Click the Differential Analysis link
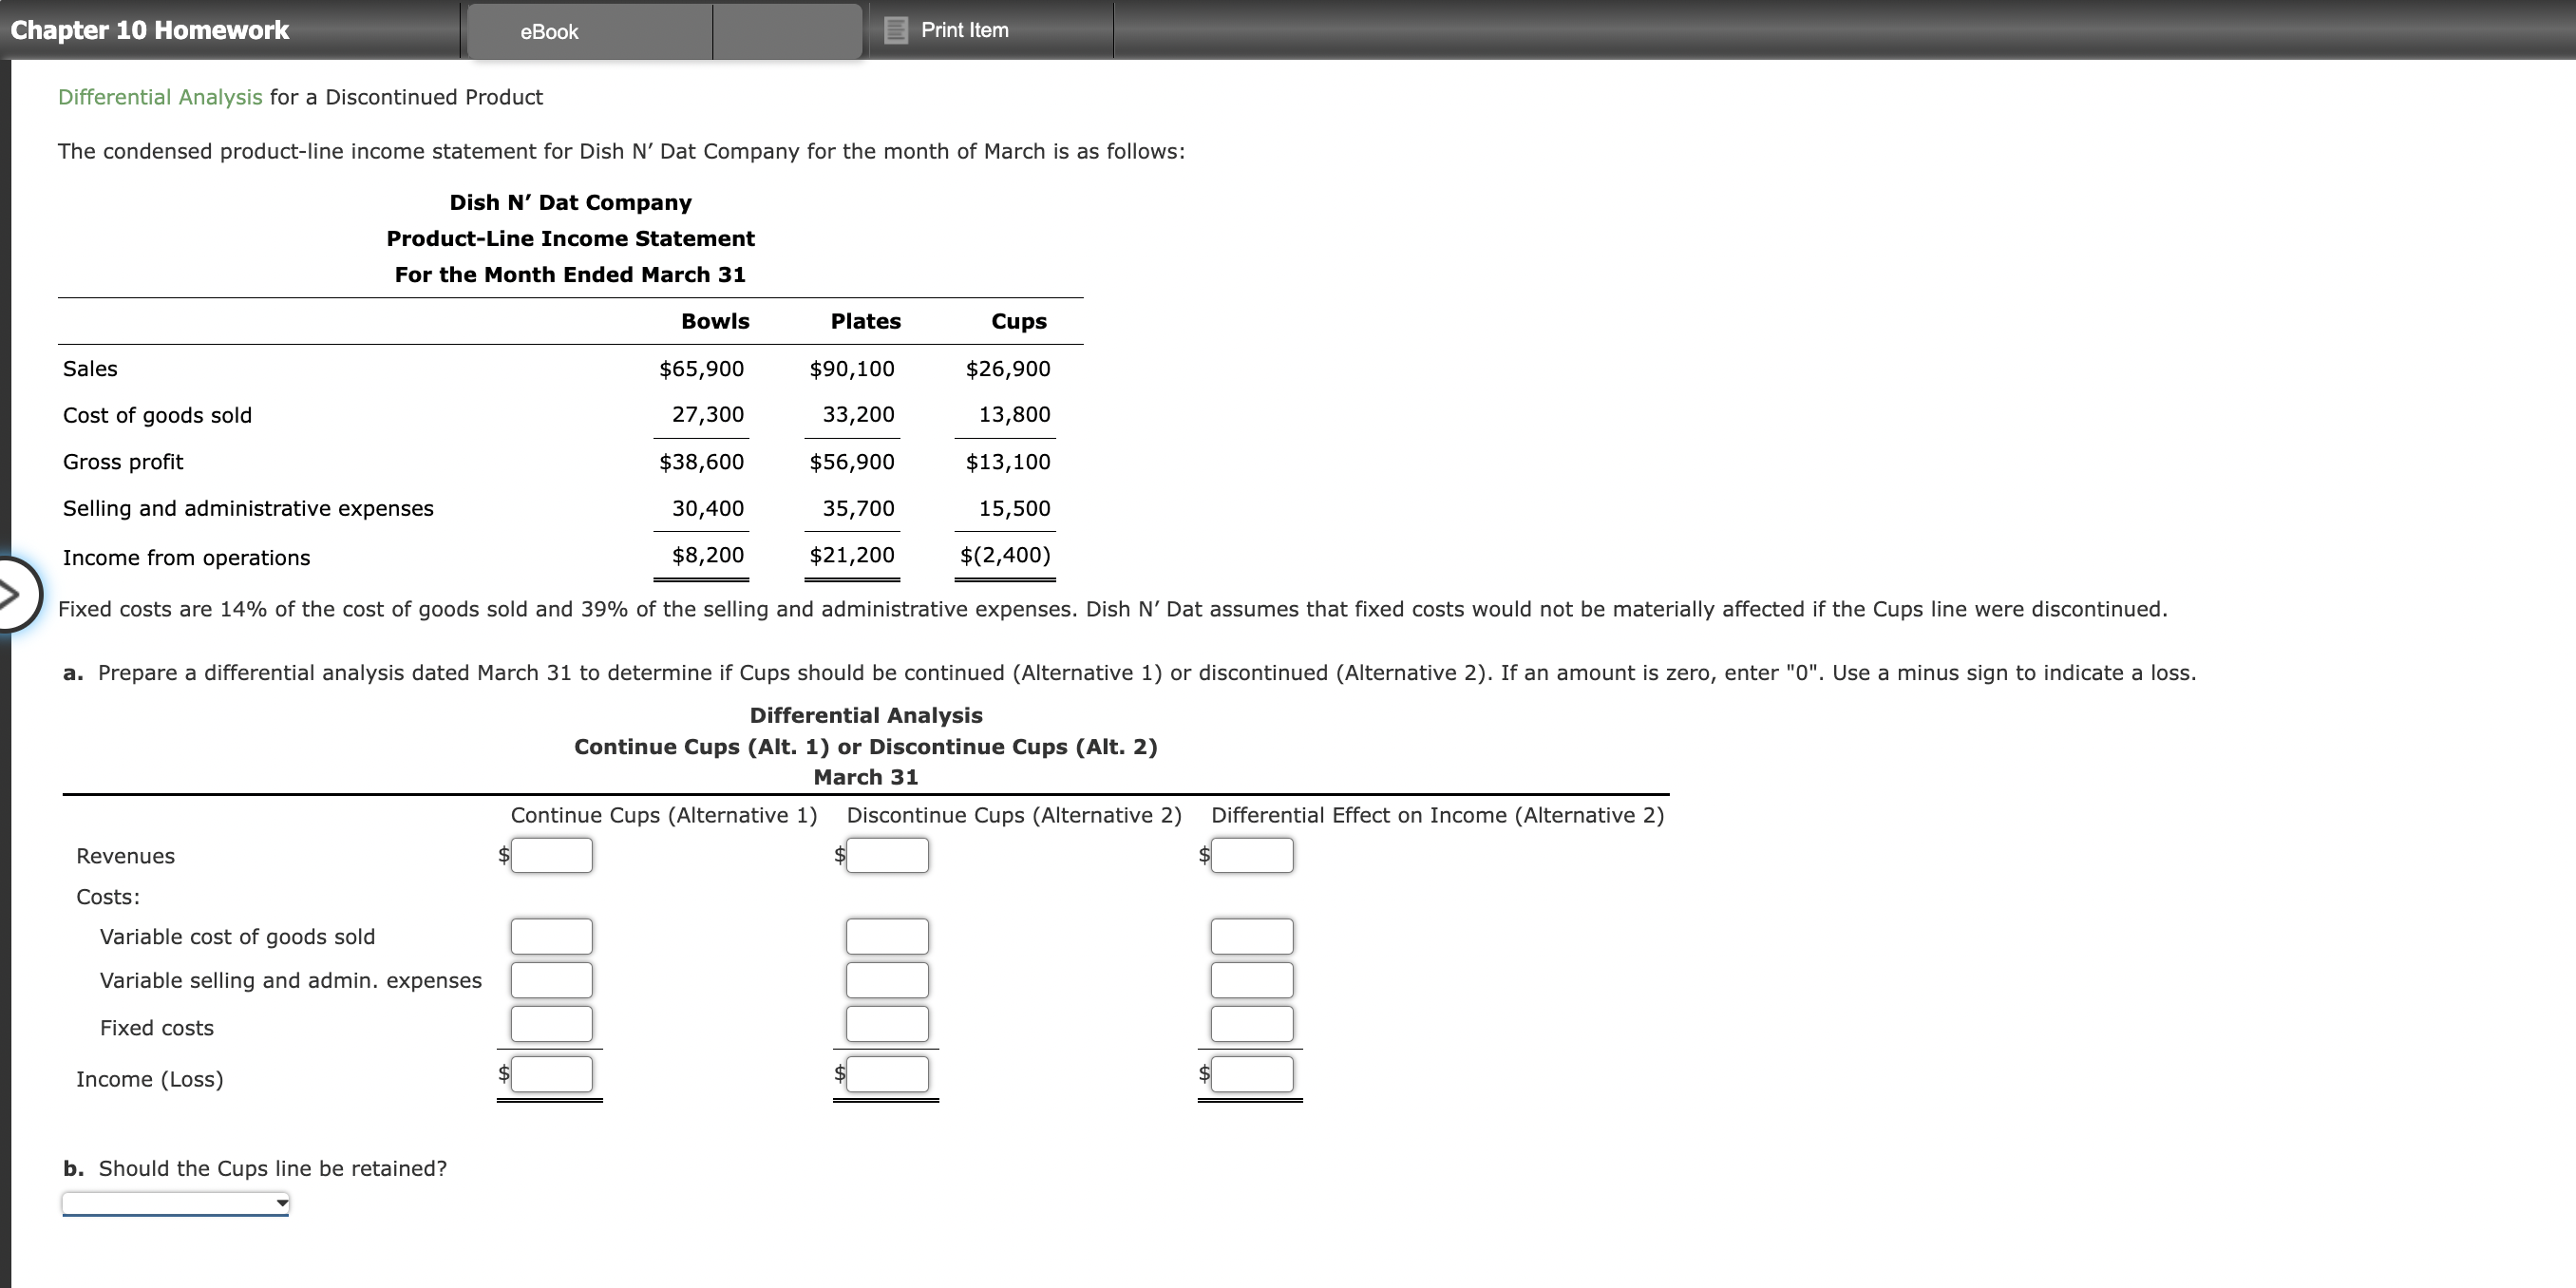 pos(158,97)
